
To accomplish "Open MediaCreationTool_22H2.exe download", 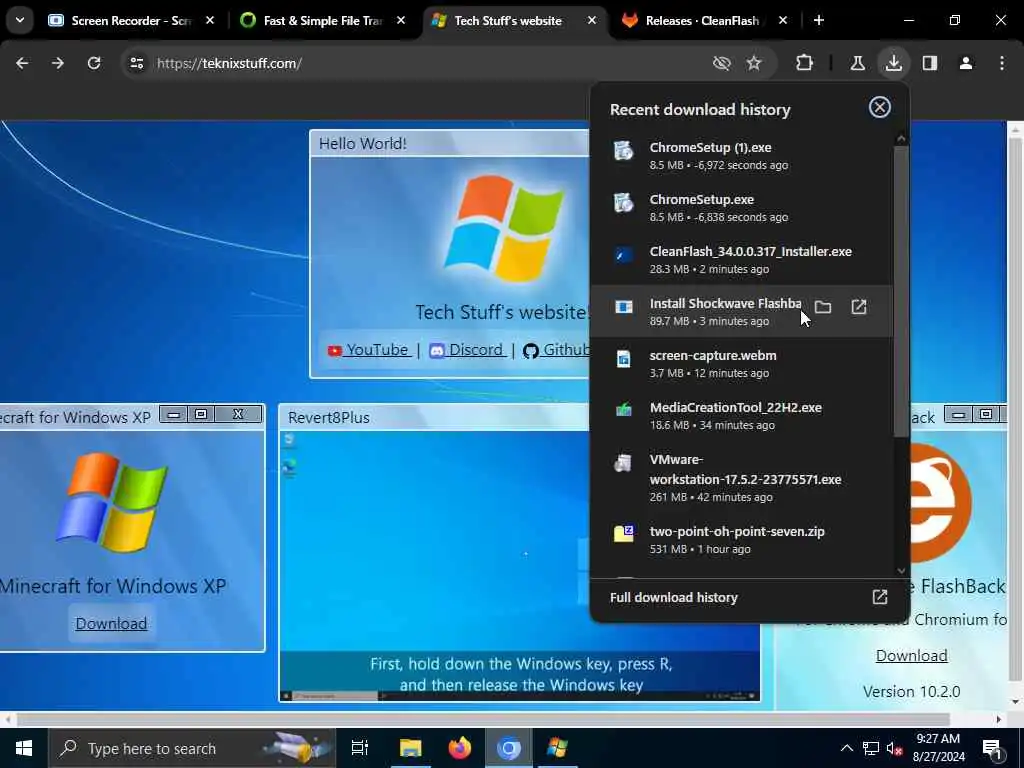I will [741, 415].
